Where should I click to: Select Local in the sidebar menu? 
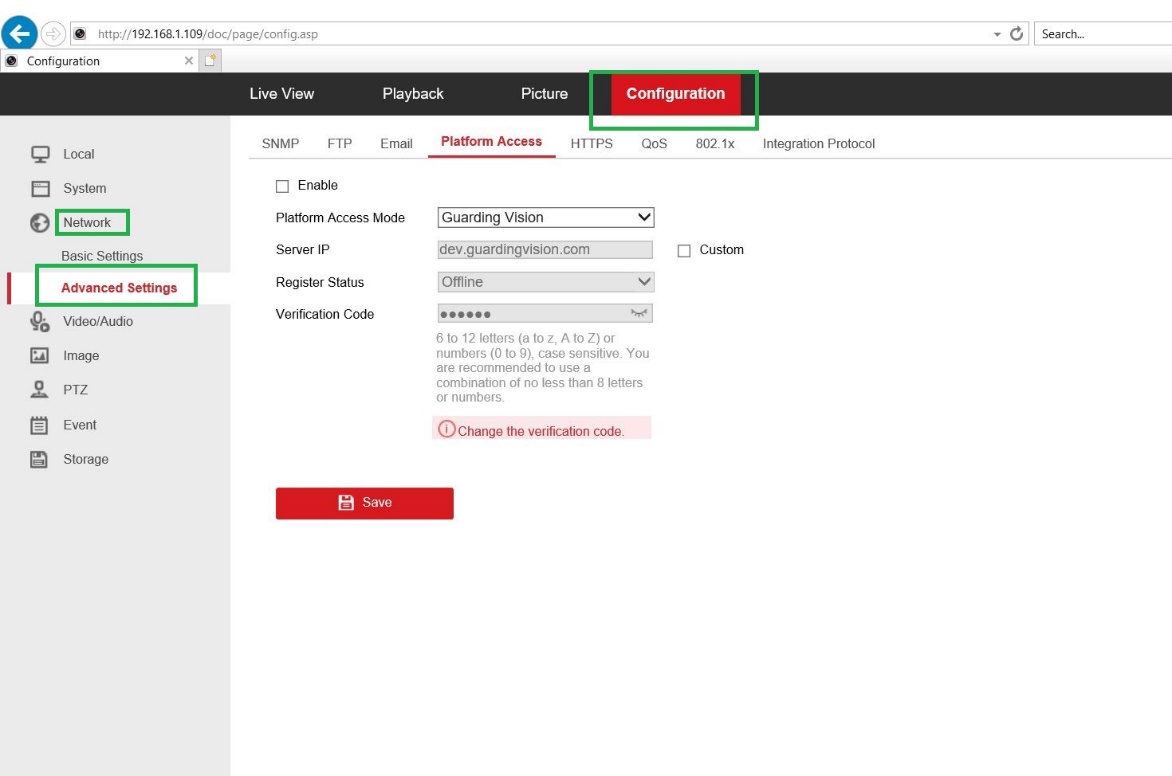coord(78,154)
